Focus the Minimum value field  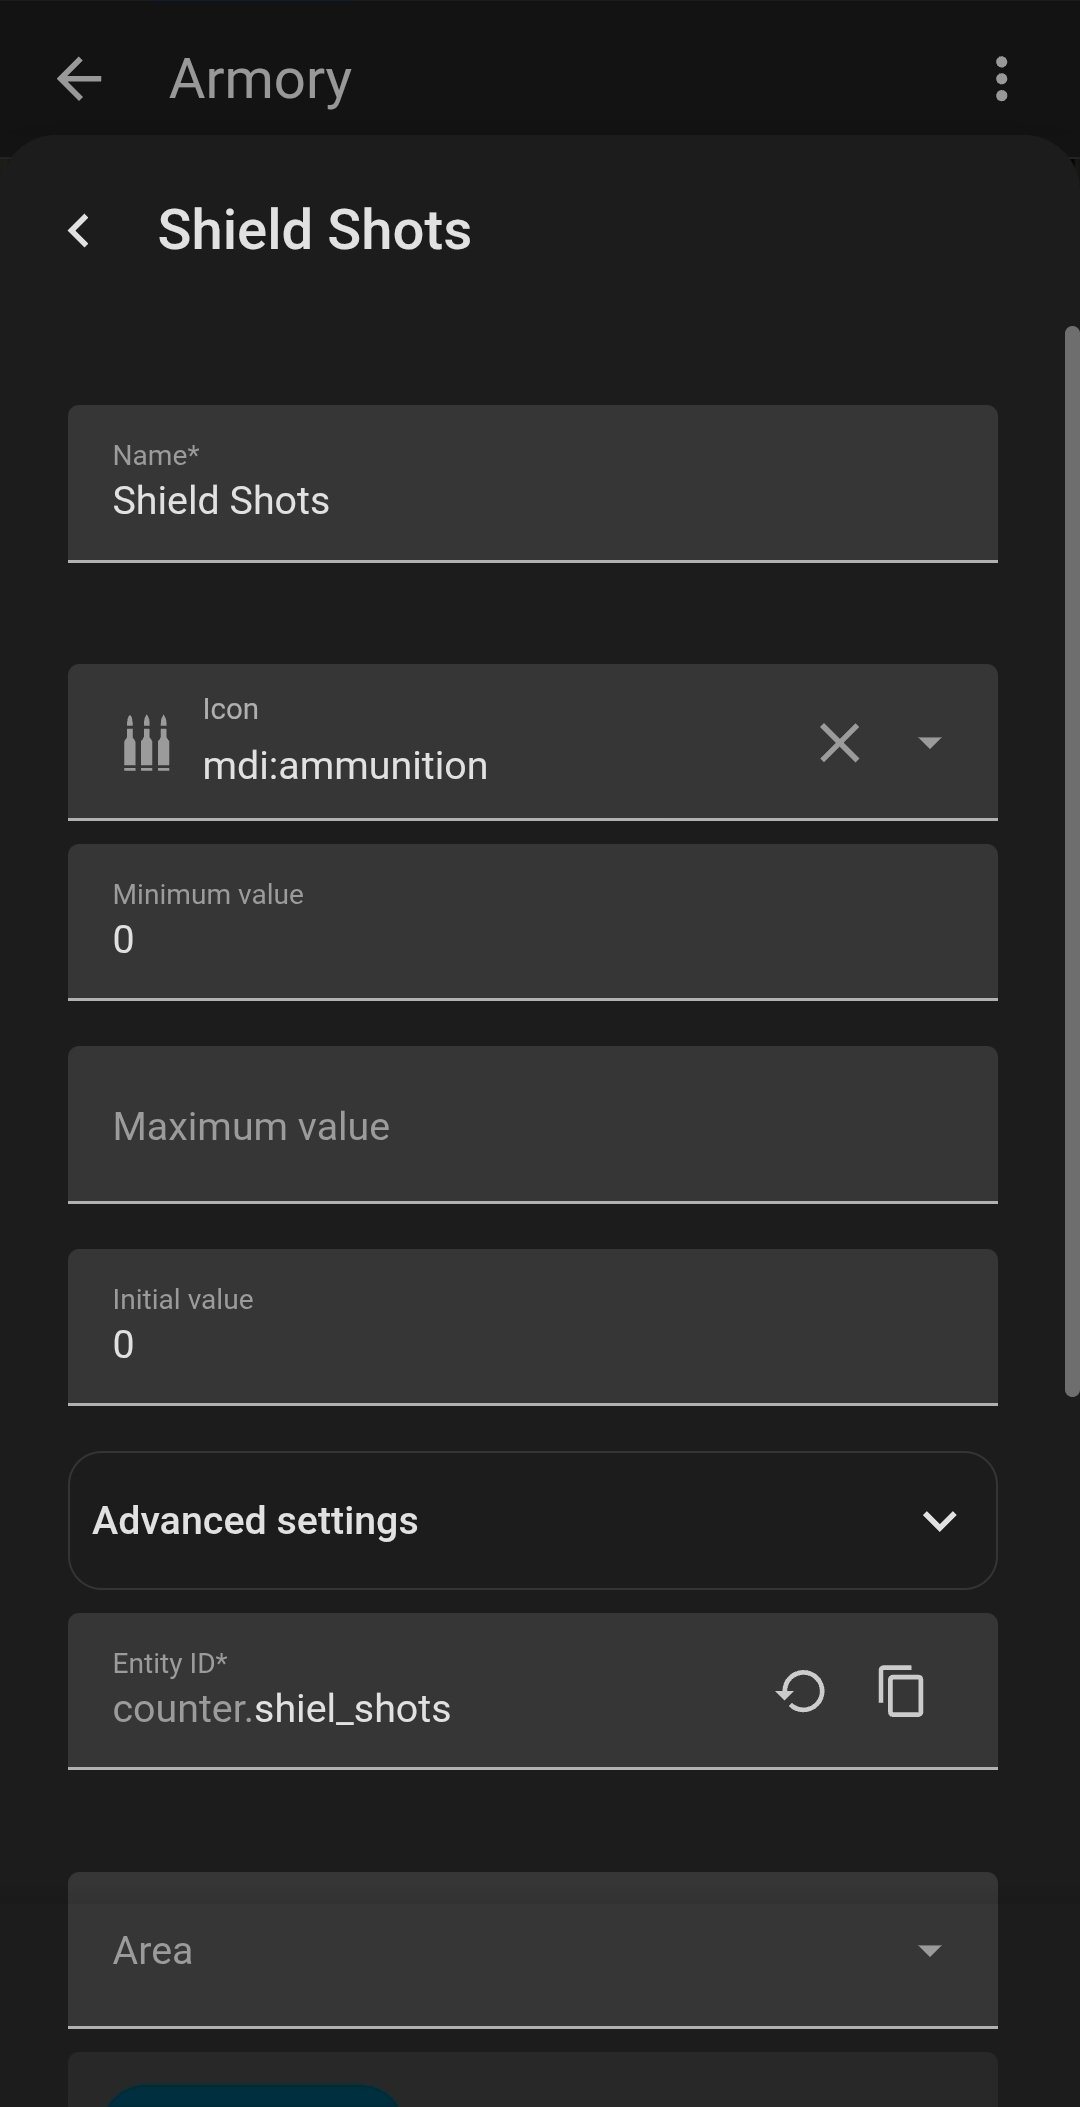click(533, 922)
